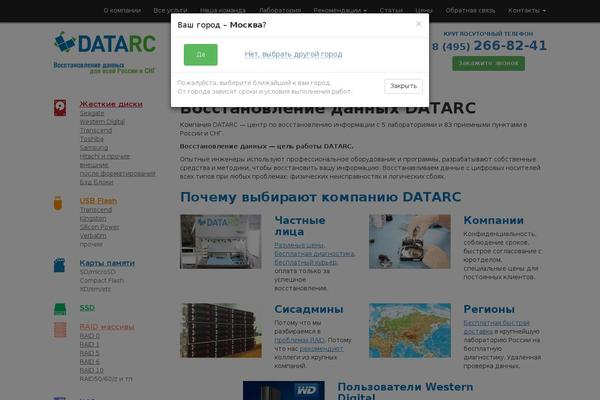Open Бесплатная быстрая доставка link
The width and height of the screenshot is (600, 400).
click(496, 327)
